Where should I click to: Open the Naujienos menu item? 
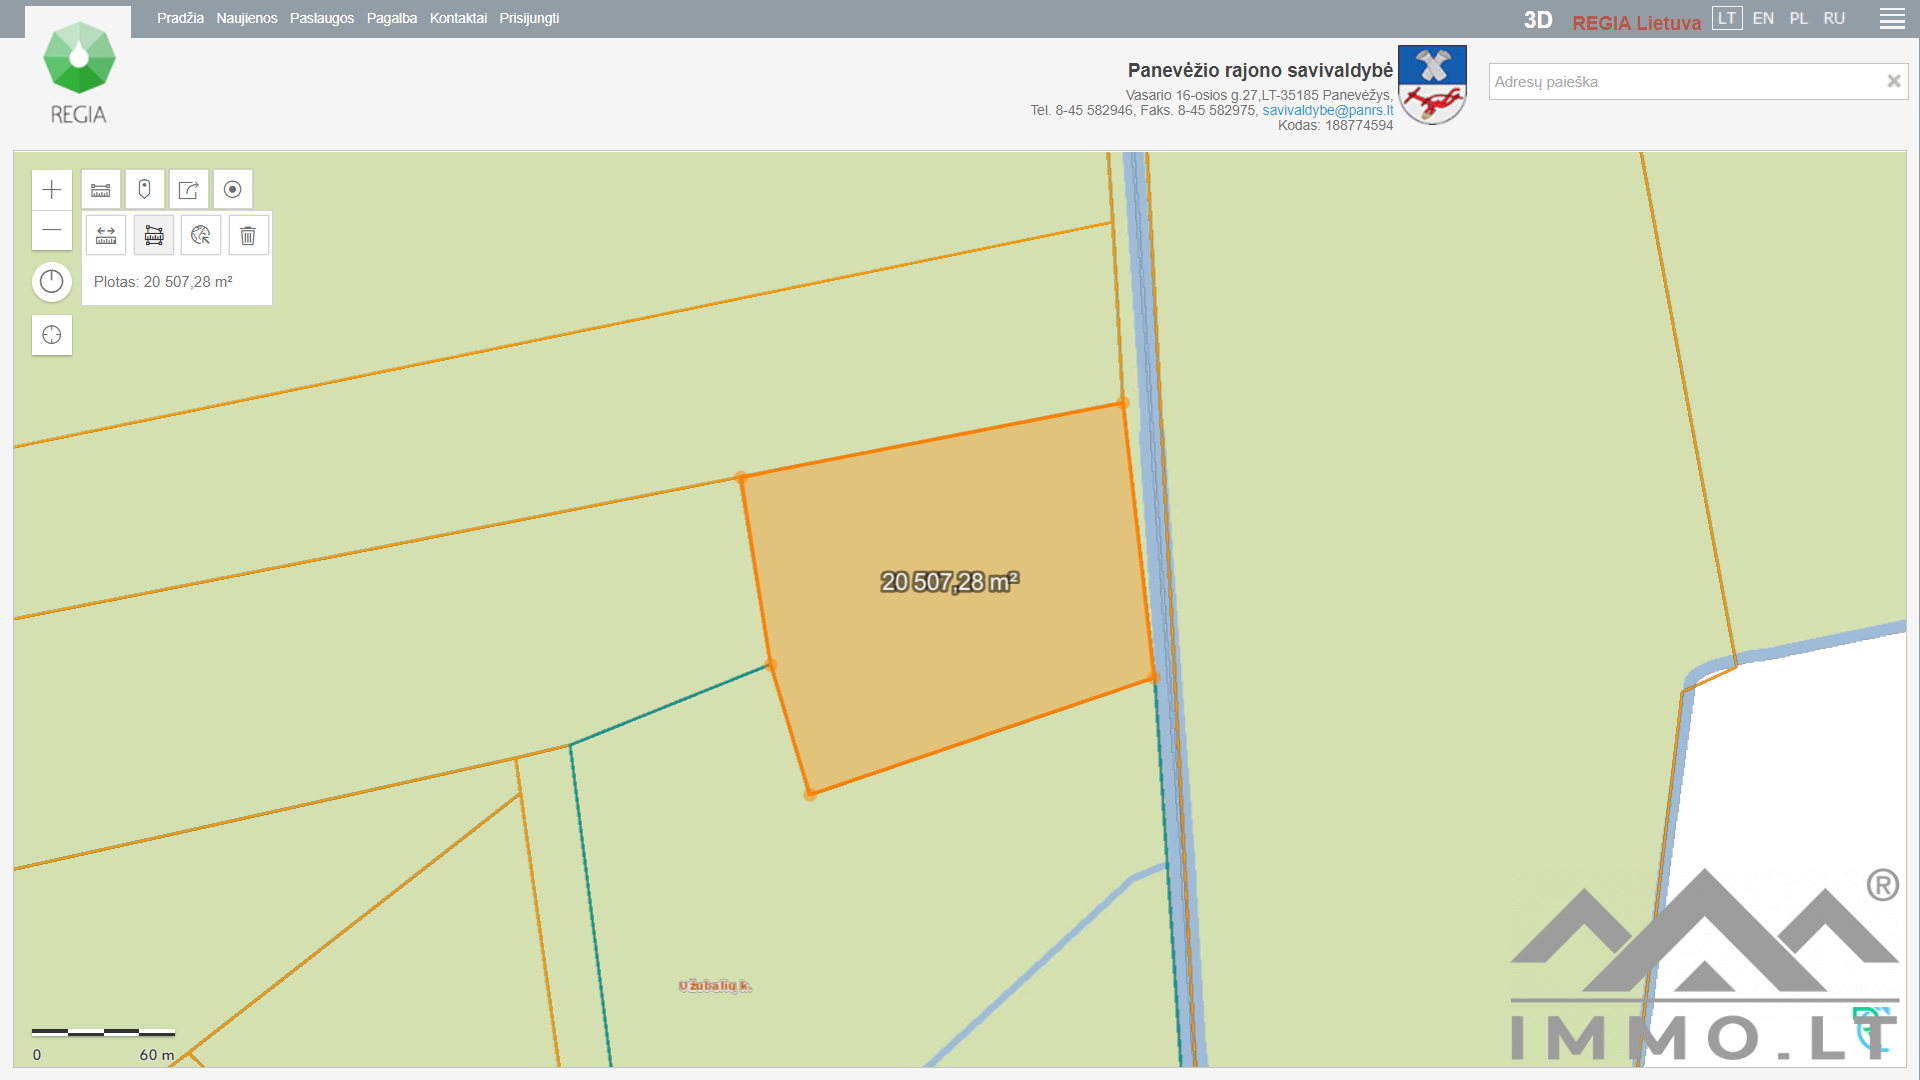pos(247,18)
